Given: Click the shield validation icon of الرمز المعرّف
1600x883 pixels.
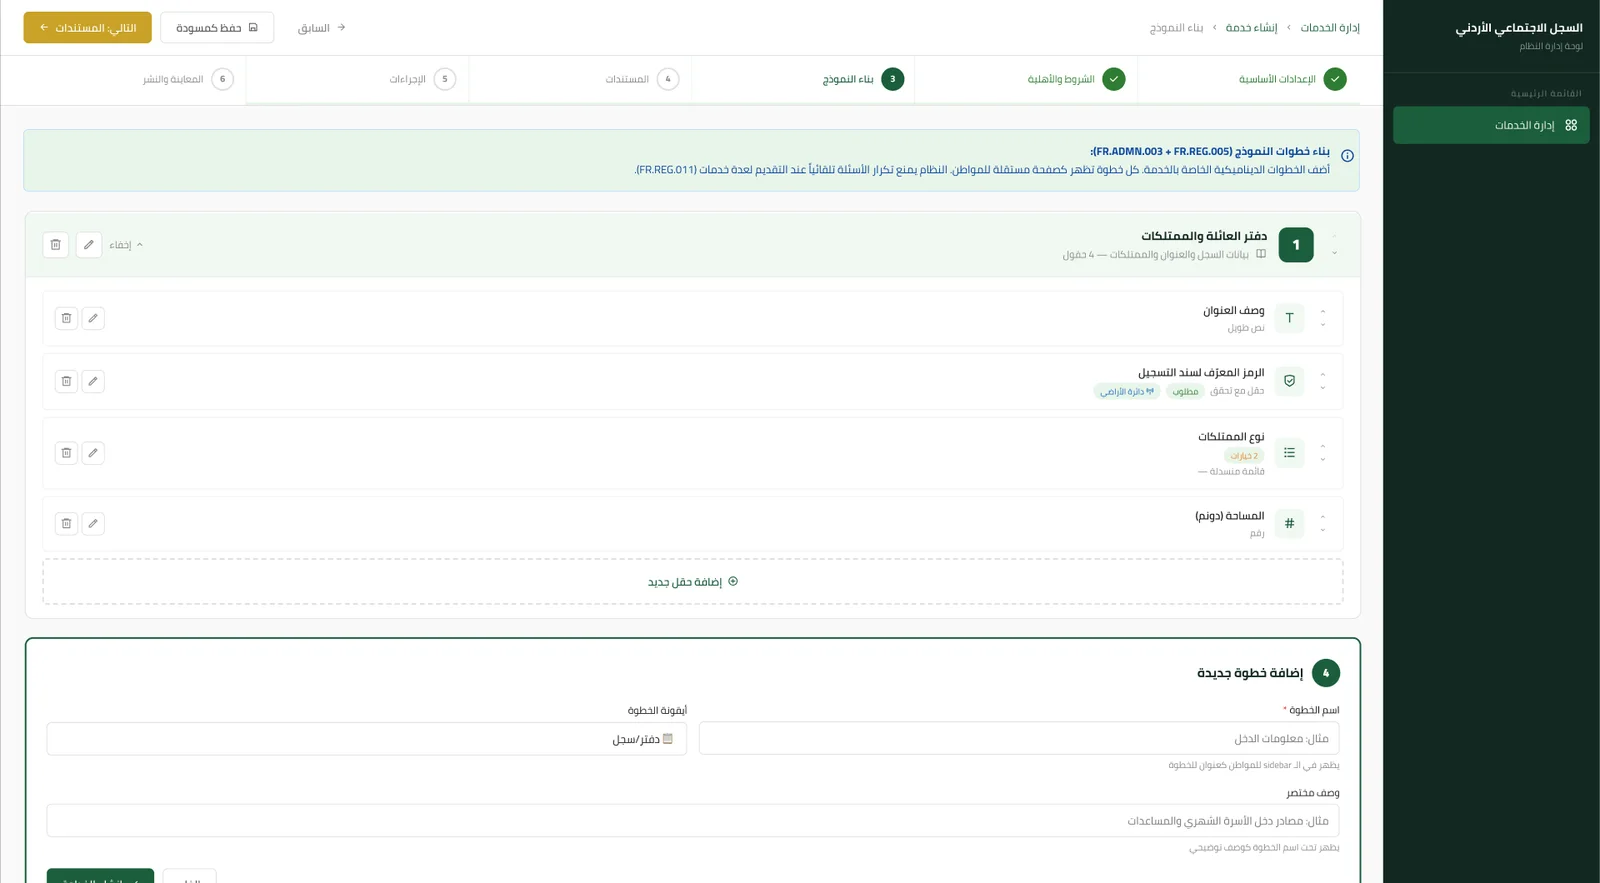Looking at the screenshot, I should (x=1289, y=381).
